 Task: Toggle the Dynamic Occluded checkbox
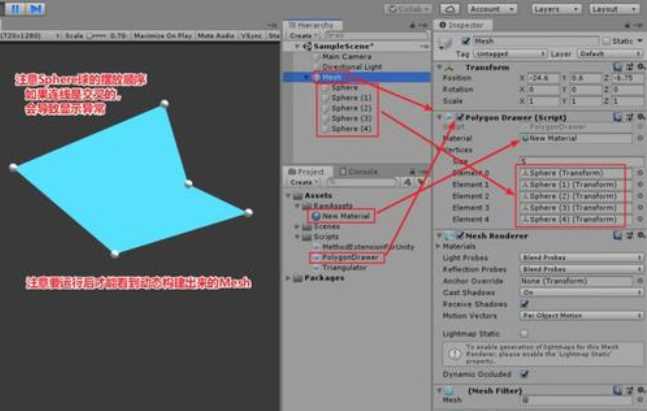click(524, 374)
